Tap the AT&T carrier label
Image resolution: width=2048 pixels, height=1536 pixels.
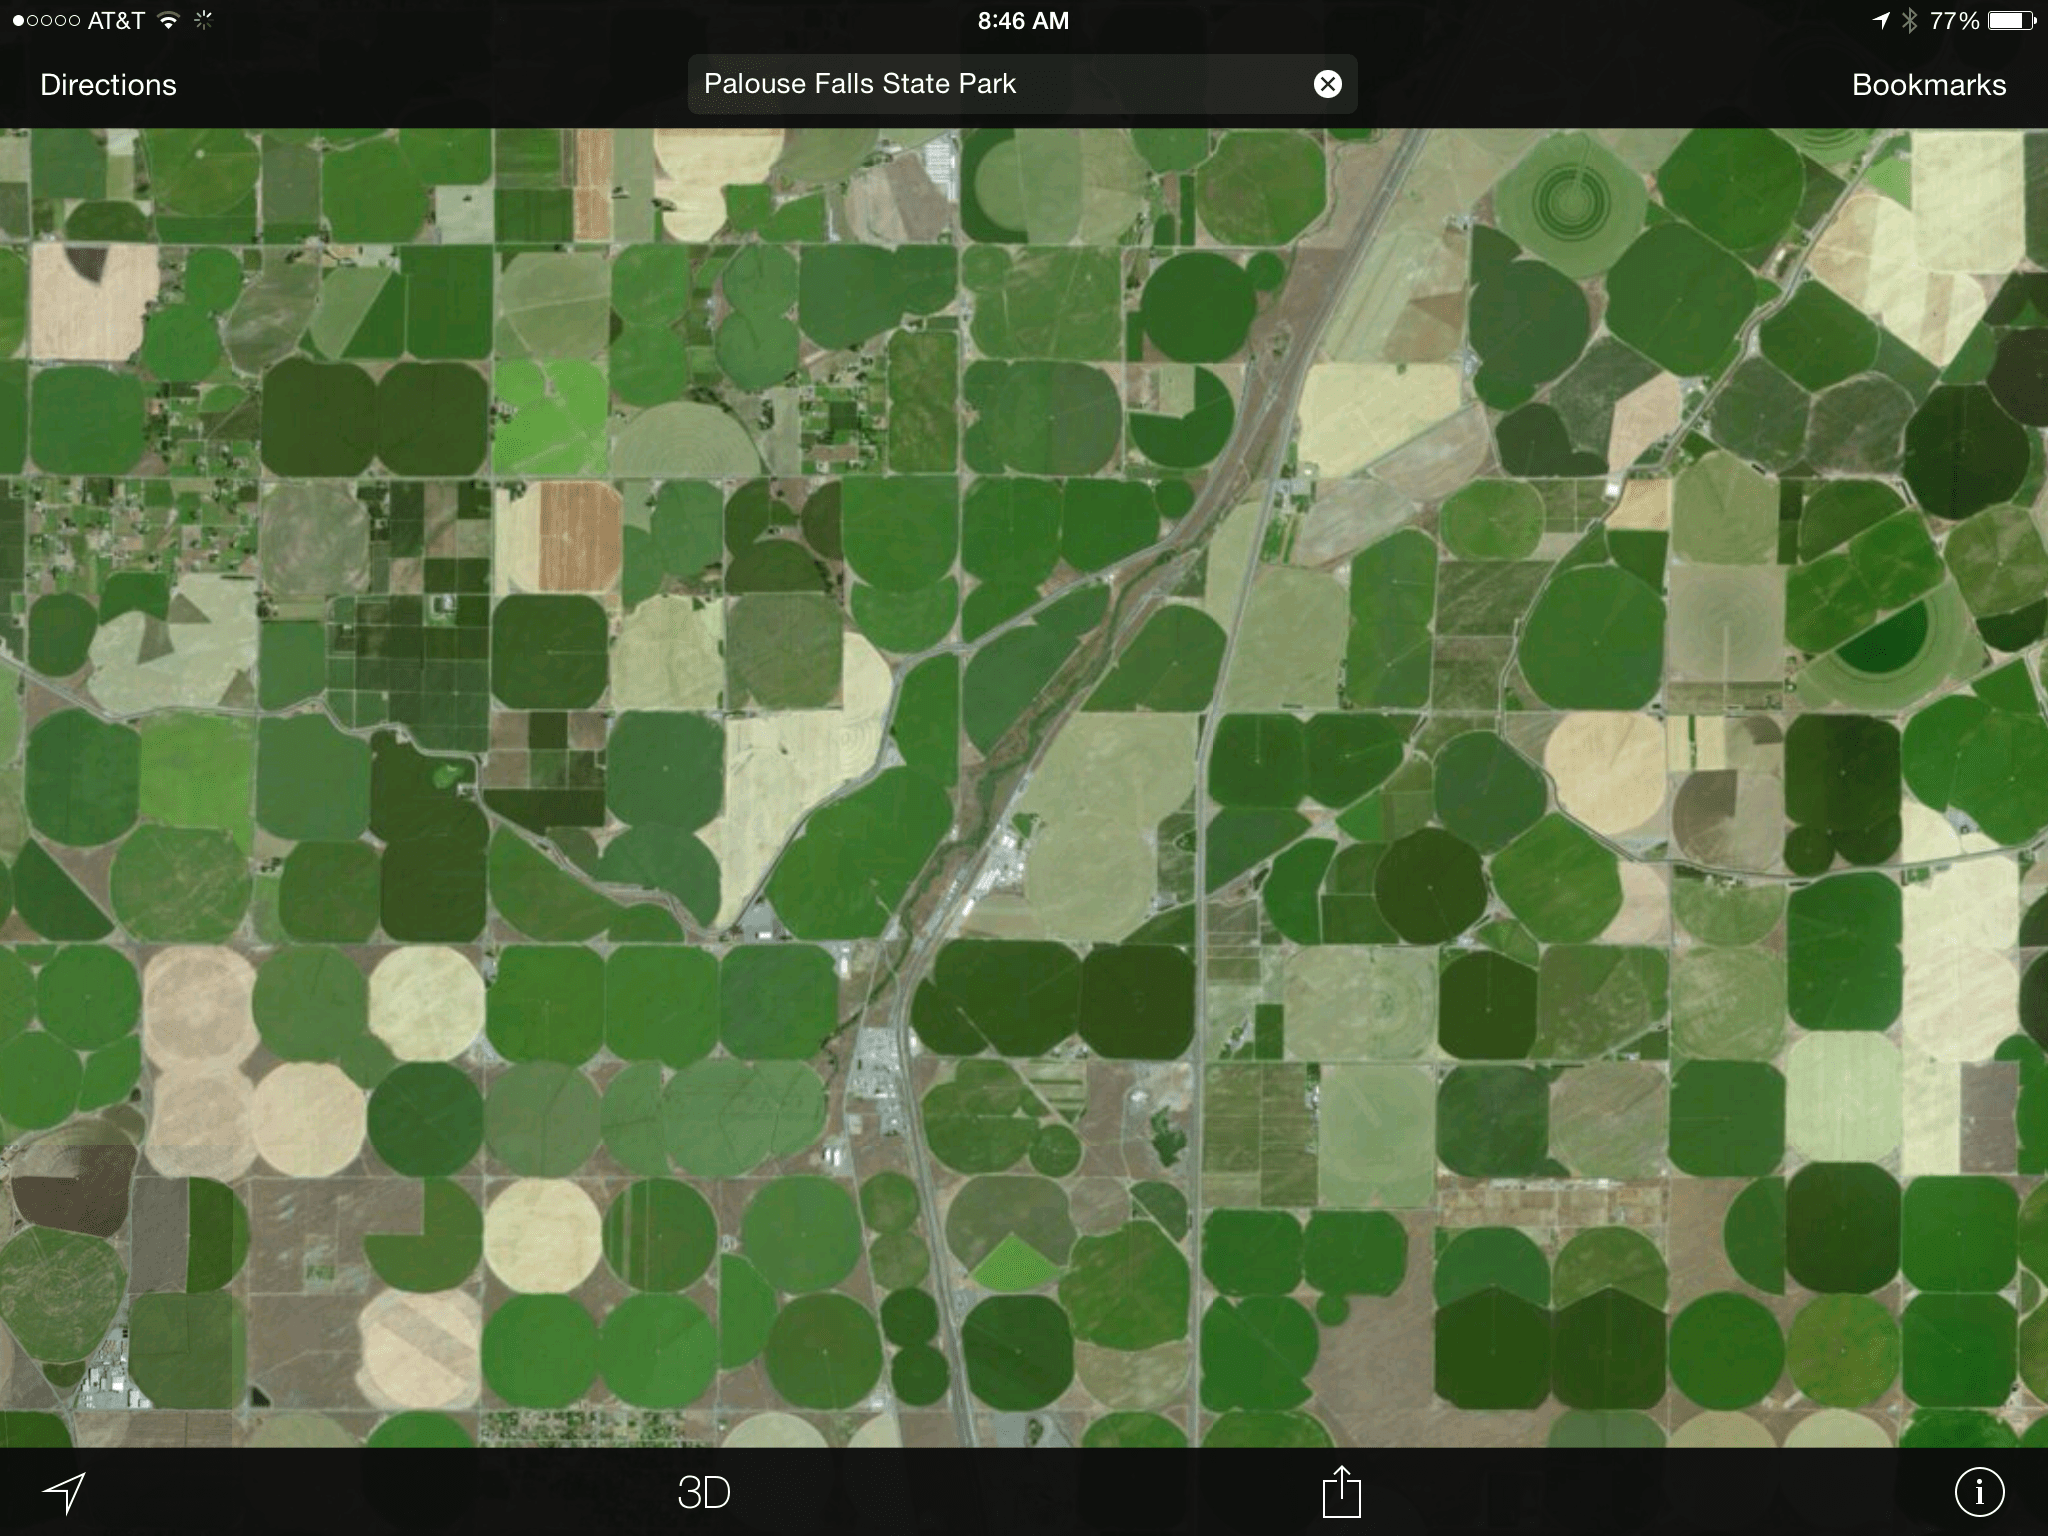click(116, 21)
